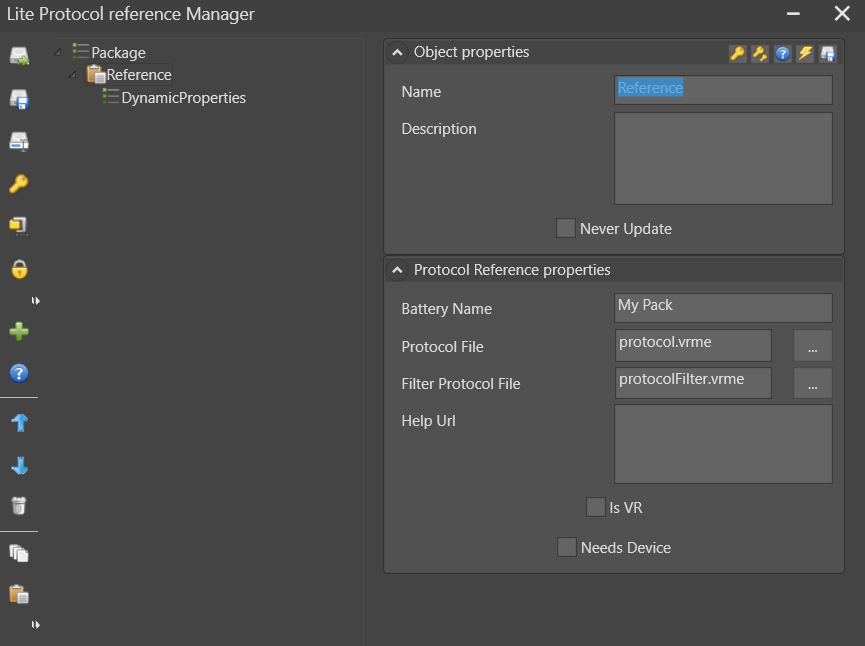Toggle the Is VR checkbox

click(596, 507)
